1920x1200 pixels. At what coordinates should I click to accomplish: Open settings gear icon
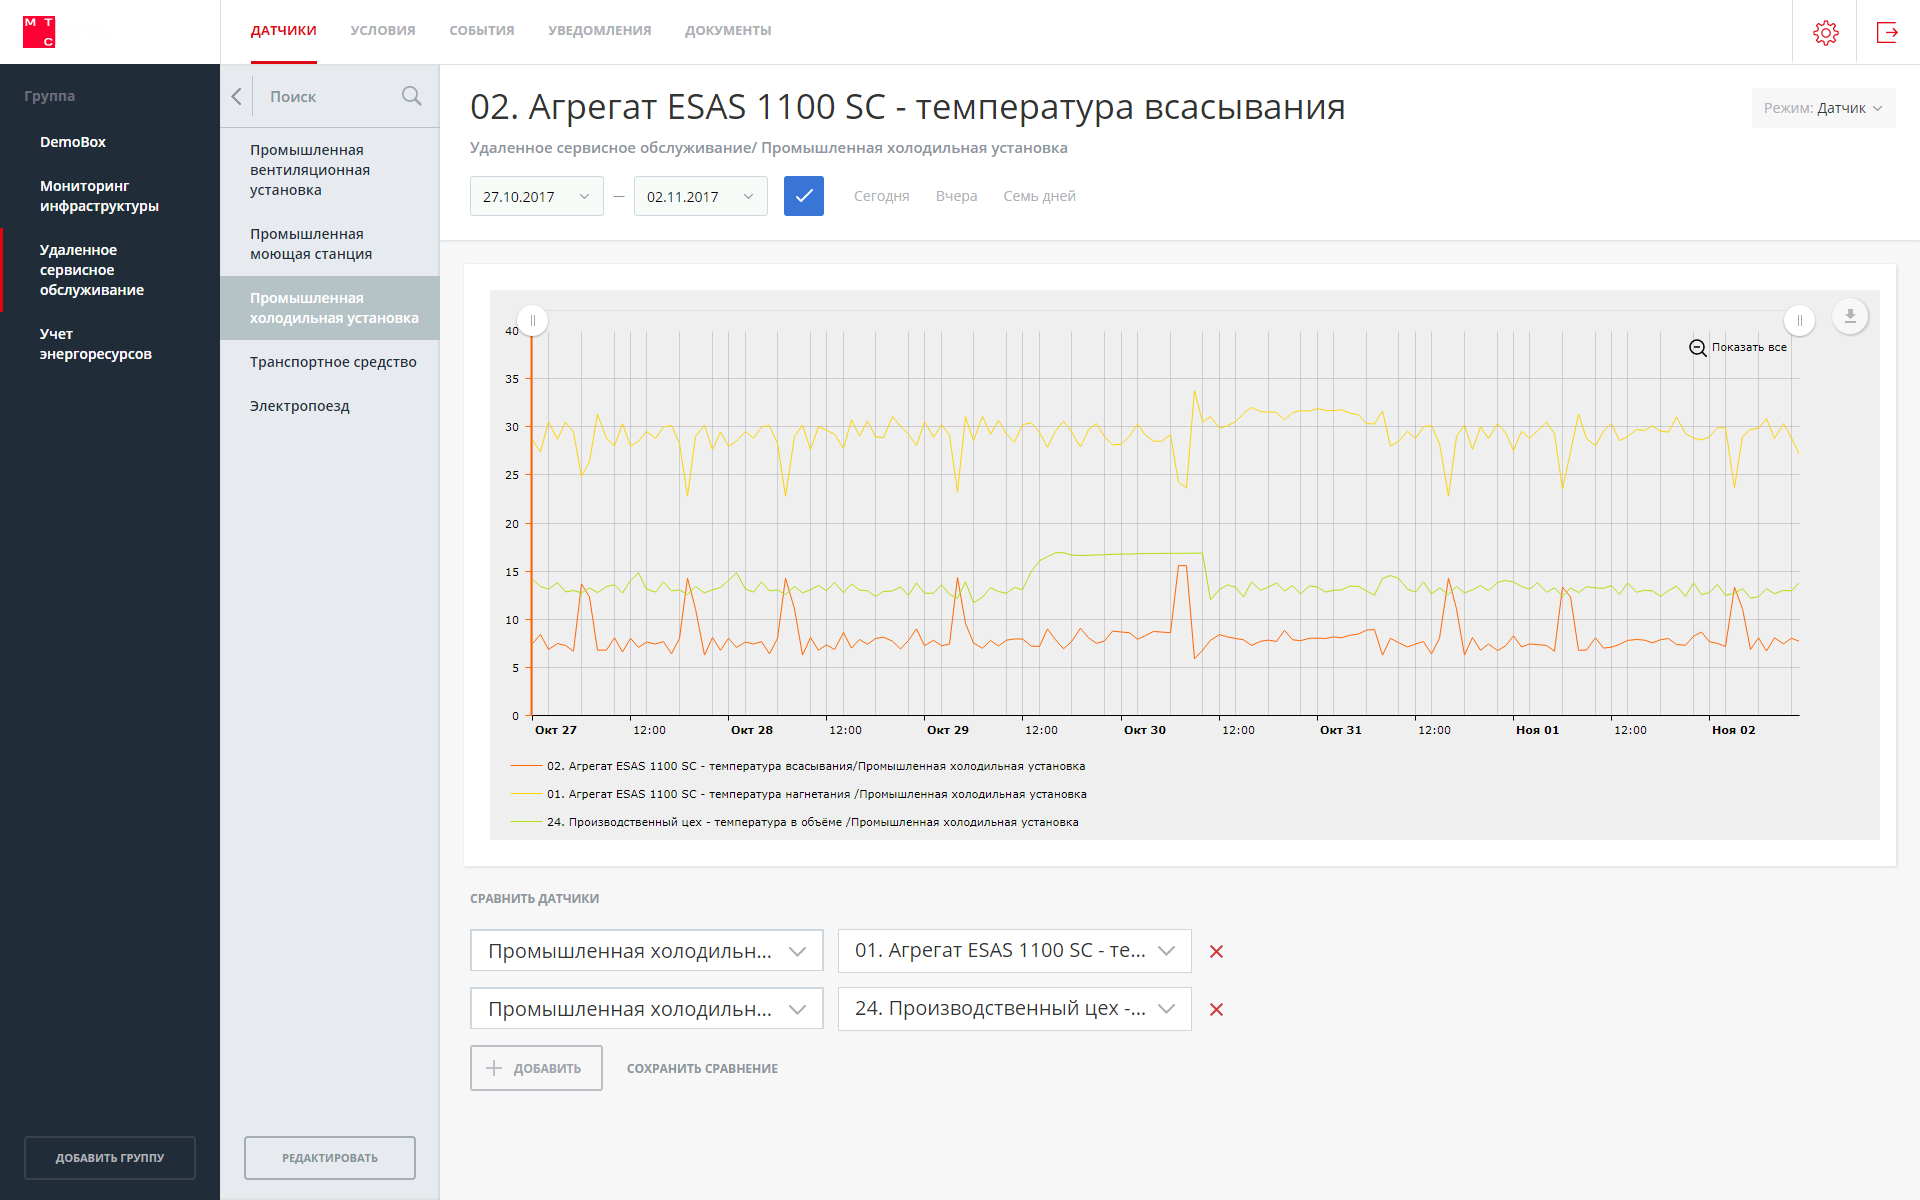coord(1825,32)
